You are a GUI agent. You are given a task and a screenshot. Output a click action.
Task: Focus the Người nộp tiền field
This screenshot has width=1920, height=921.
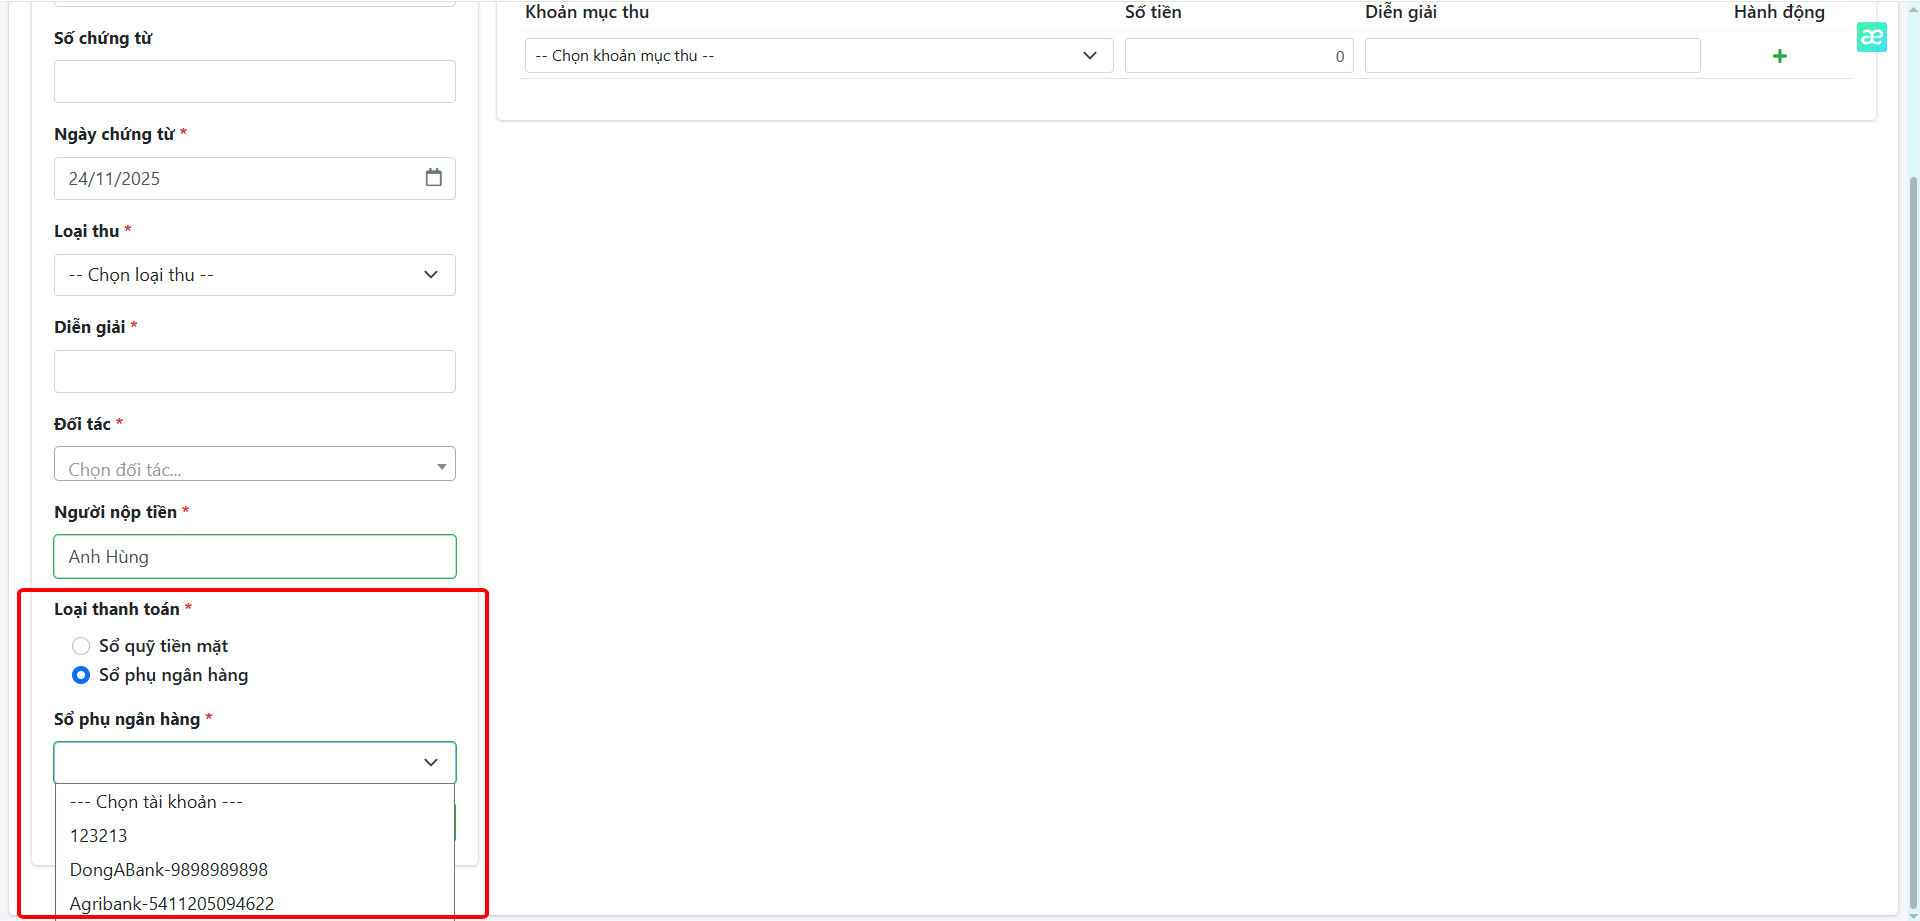click(x=254, y=557)
